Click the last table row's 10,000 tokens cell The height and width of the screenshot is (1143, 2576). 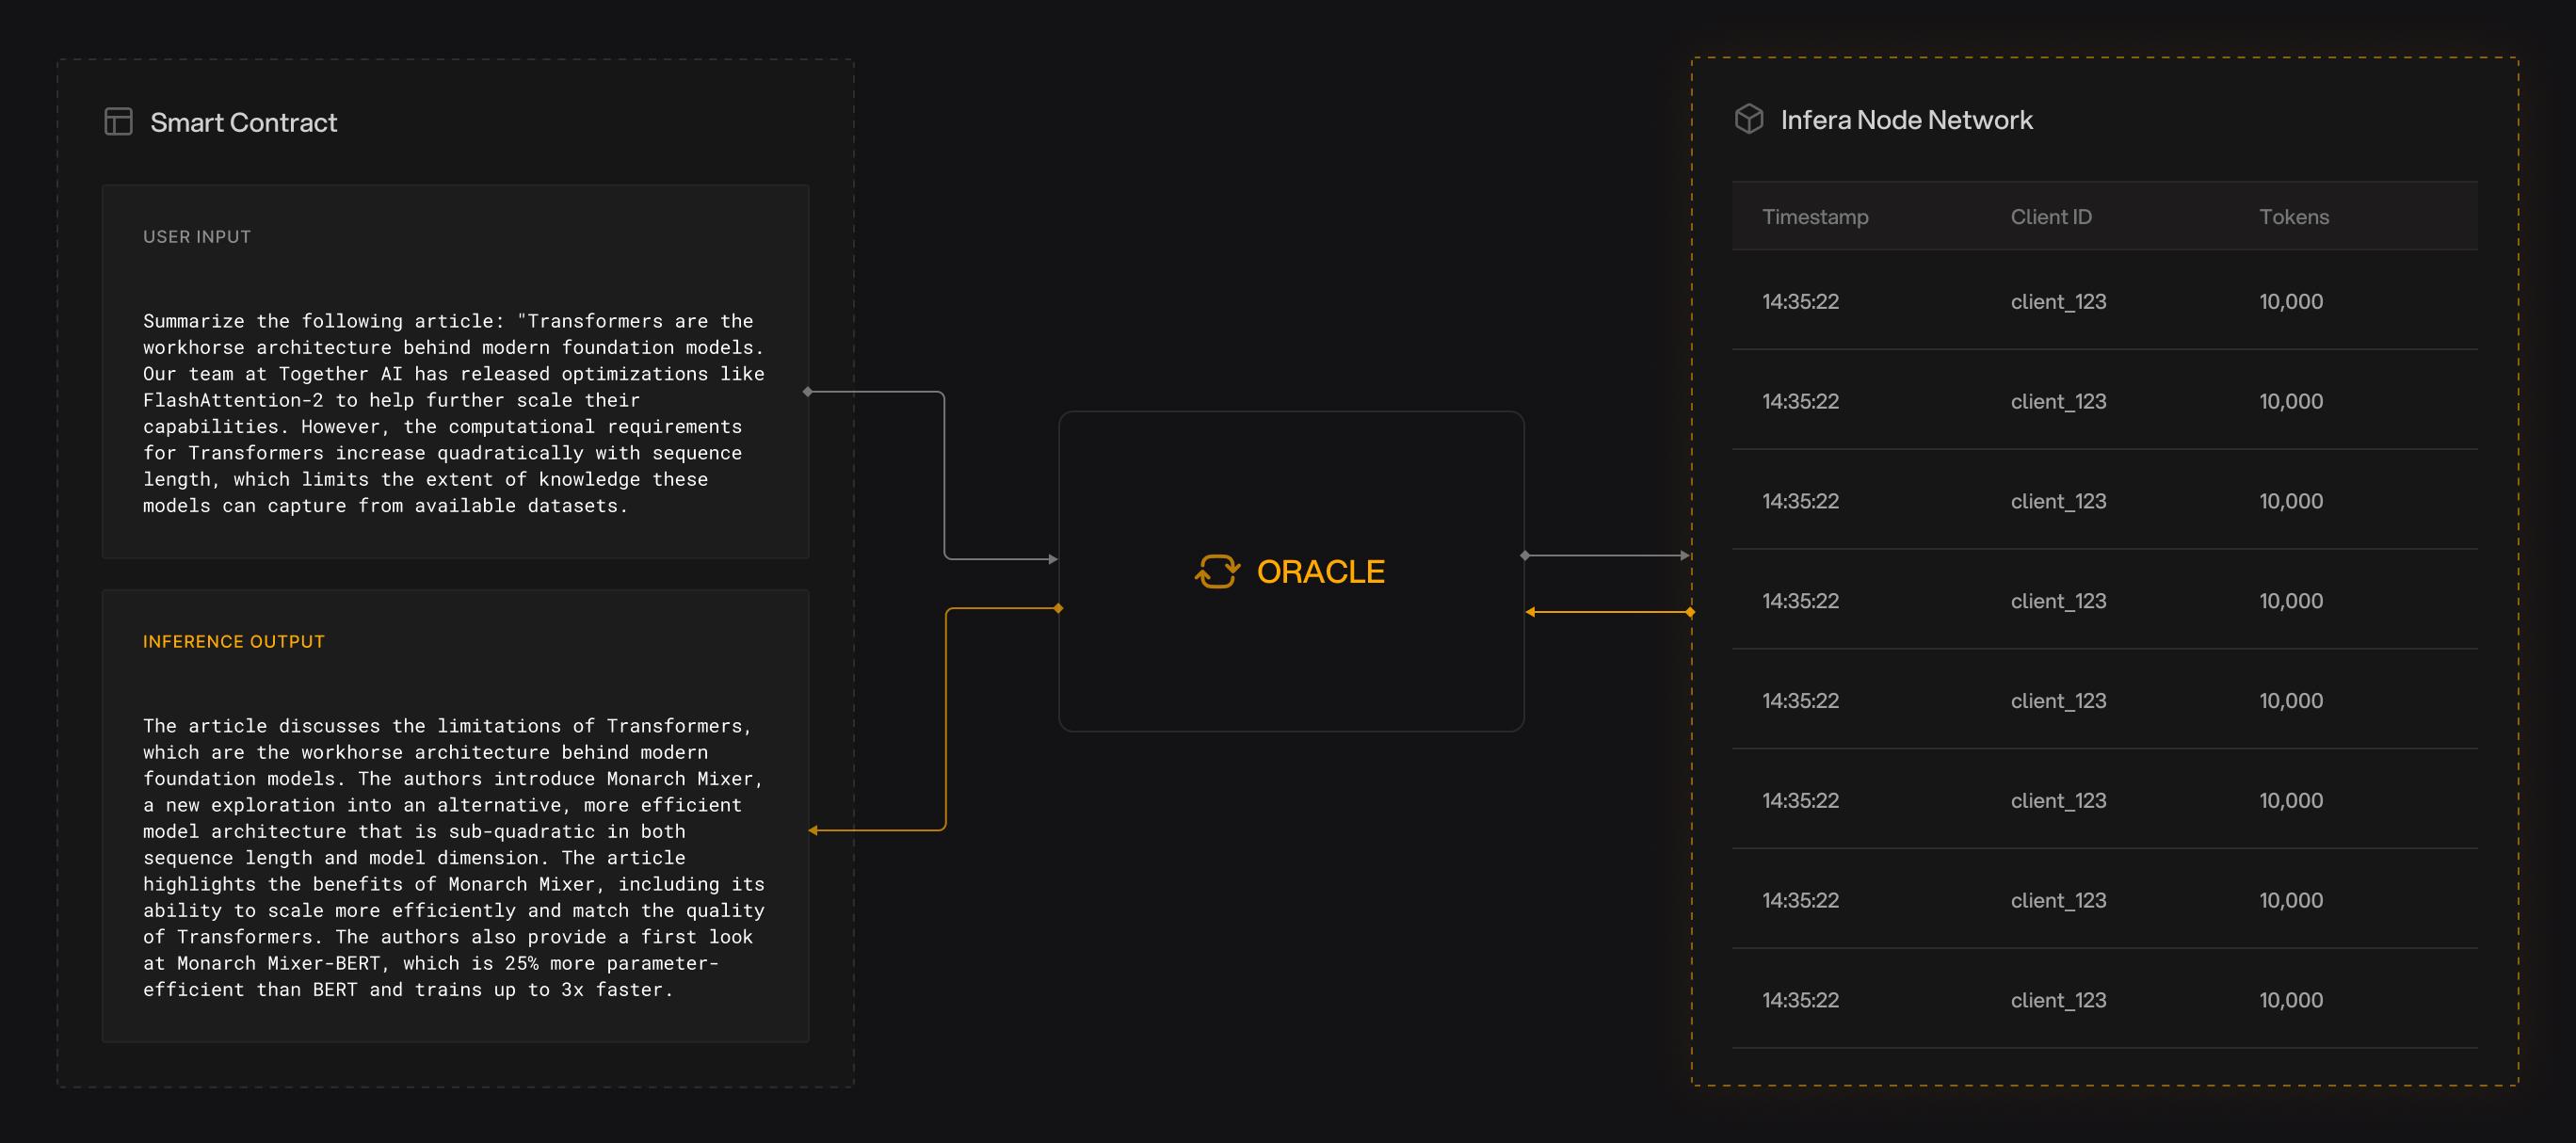click(2291, 1000)
